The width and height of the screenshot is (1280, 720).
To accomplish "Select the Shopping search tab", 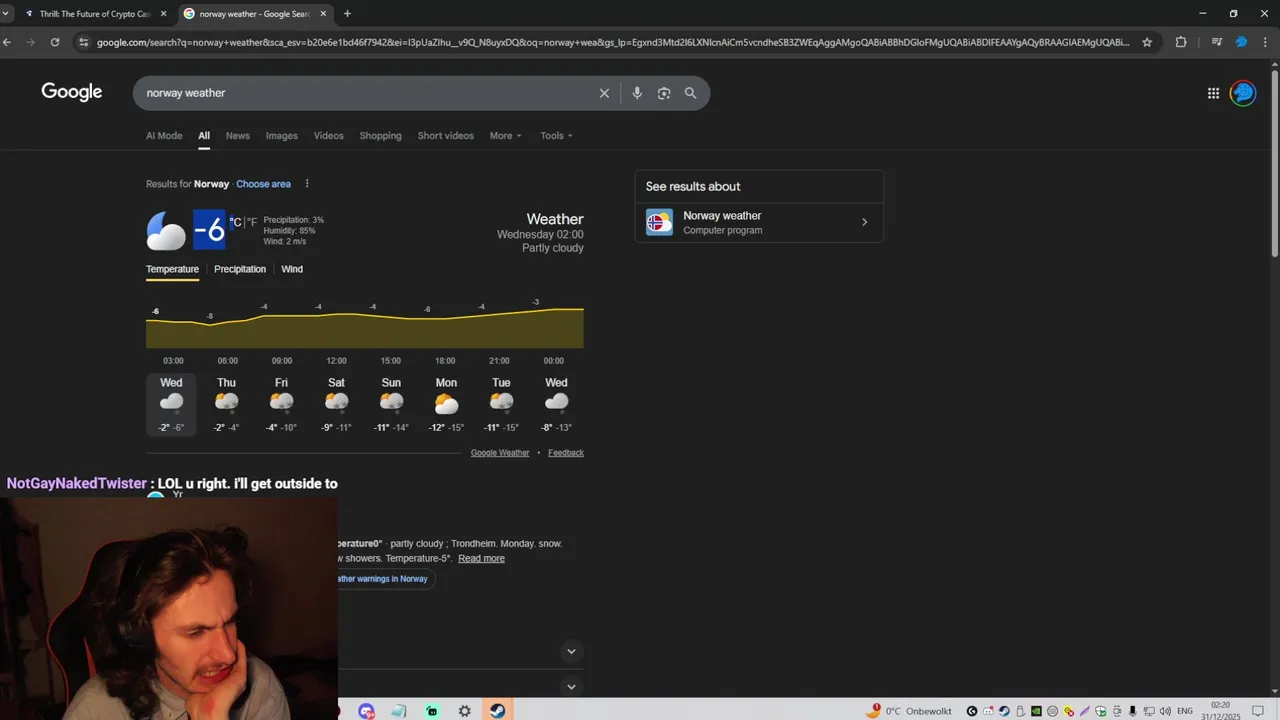I will 380,136.
